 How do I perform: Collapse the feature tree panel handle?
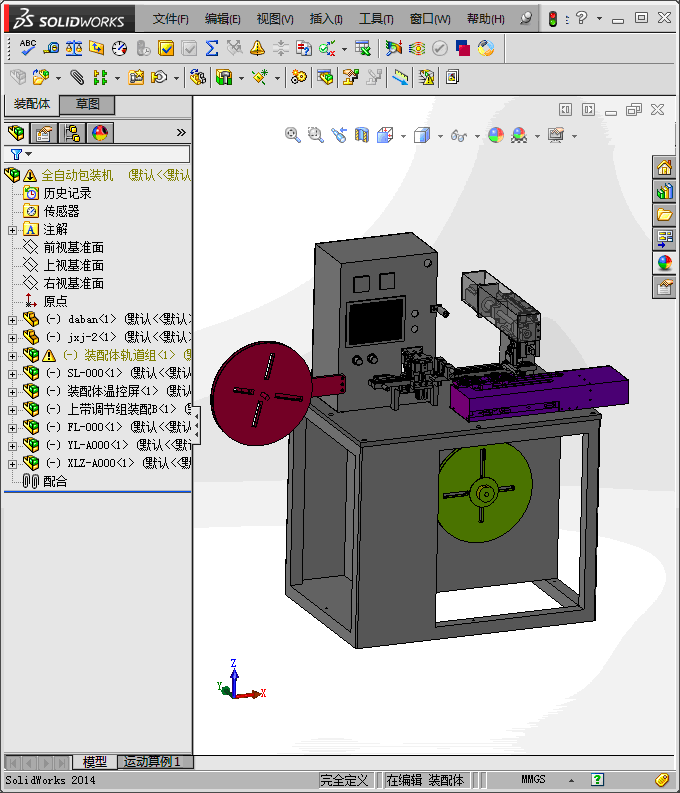pyautogui.click(x=196, y=425)
